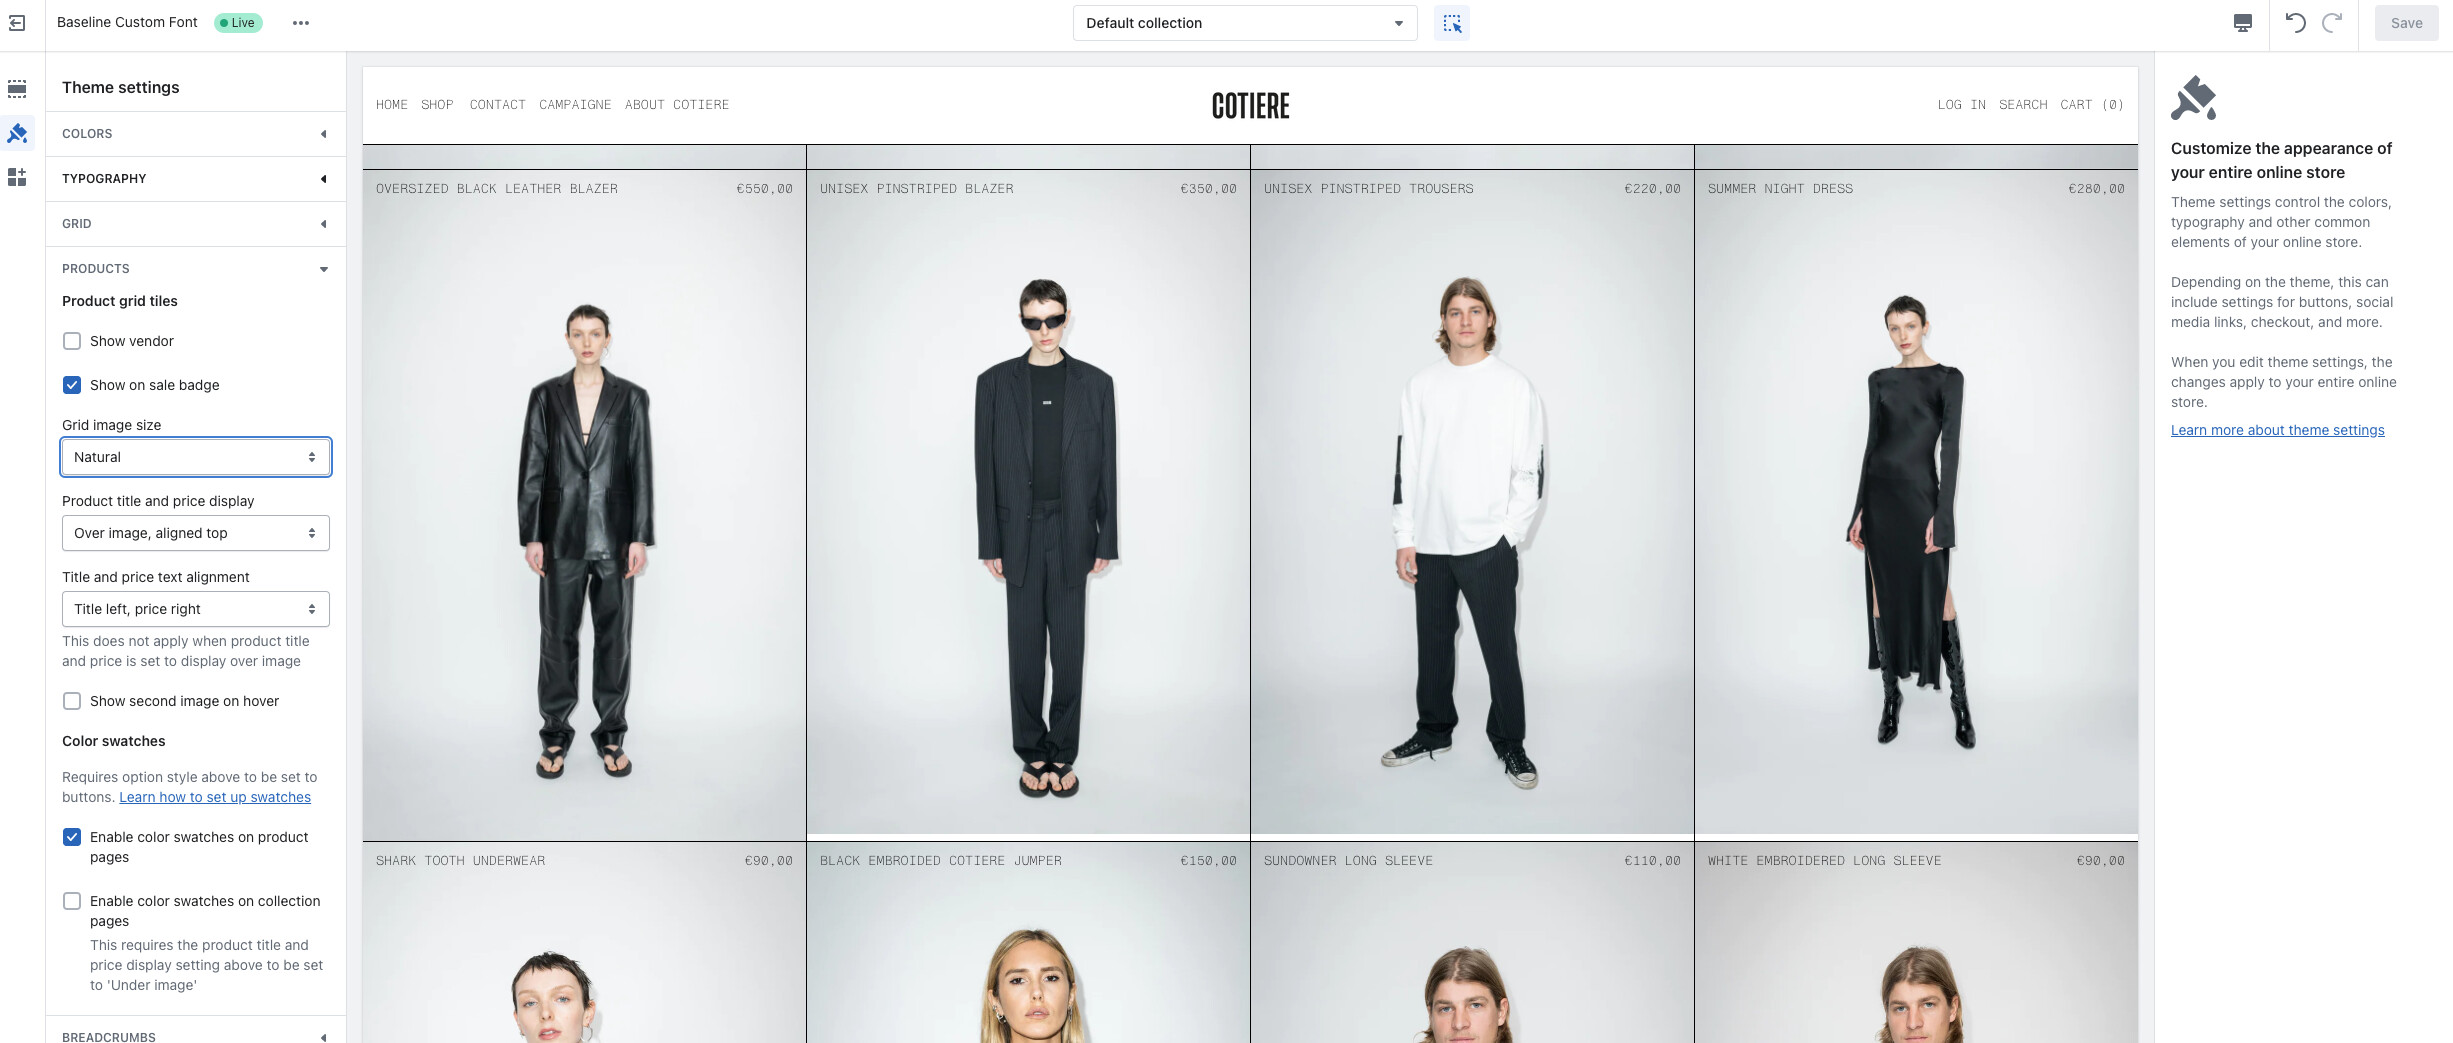Open Title and price text alignment dropdown

point(196,609)
